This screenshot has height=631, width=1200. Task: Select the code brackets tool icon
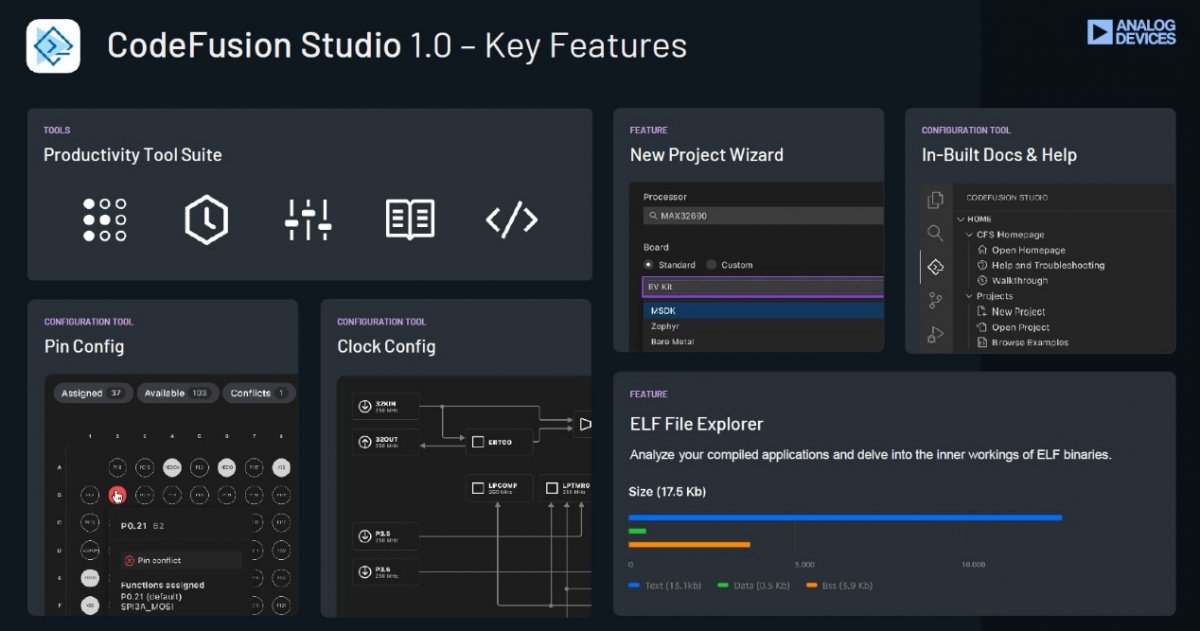coord(512,220)
